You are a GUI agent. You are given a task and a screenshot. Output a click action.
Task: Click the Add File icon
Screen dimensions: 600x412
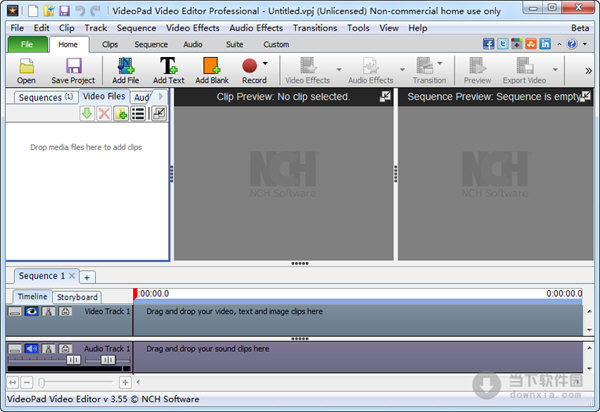pos(126,65)
